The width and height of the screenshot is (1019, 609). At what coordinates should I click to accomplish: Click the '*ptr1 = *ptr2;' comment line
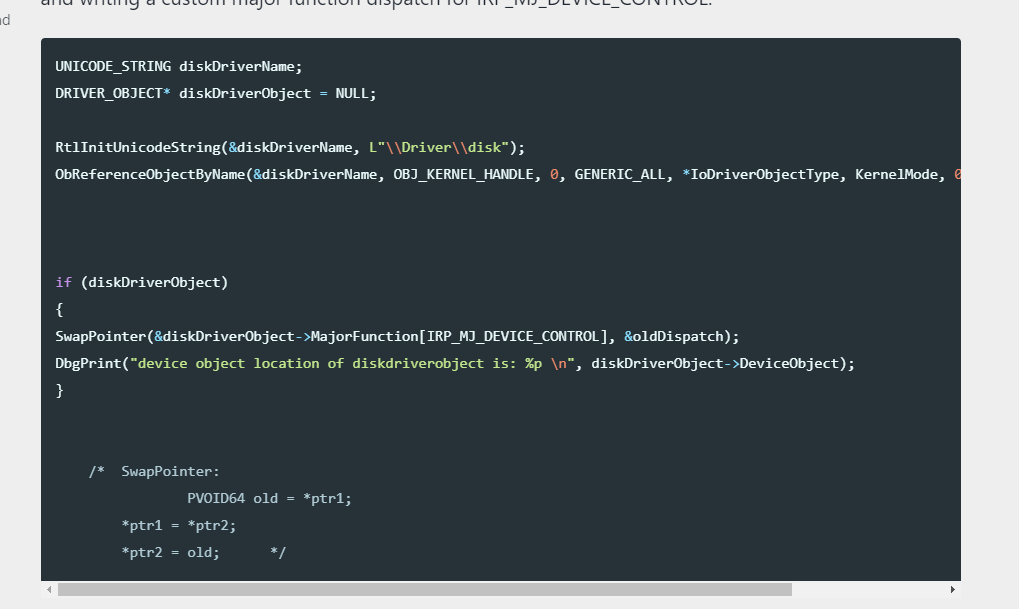click(179, 526)
